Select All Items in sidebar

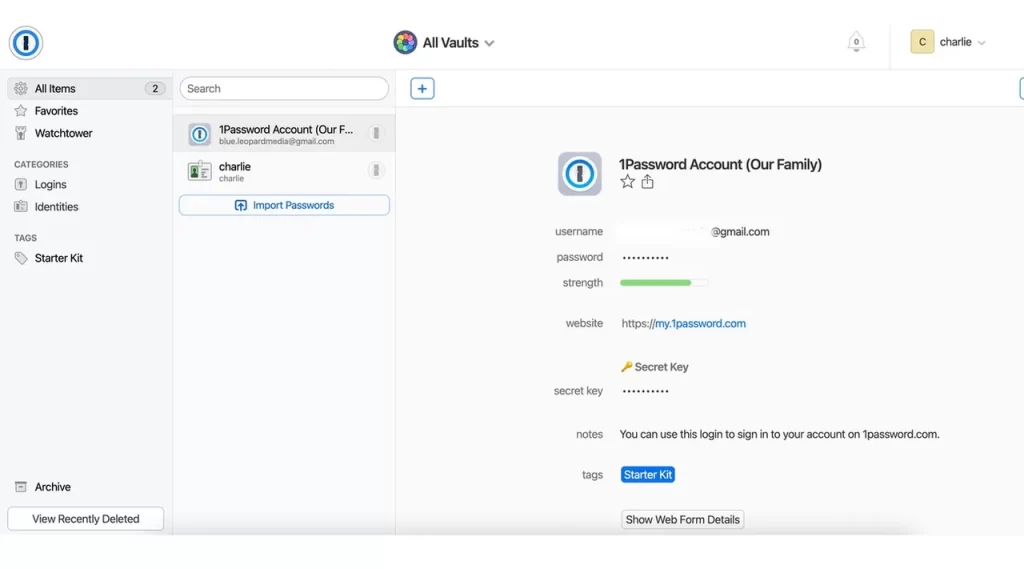(89, 88)
